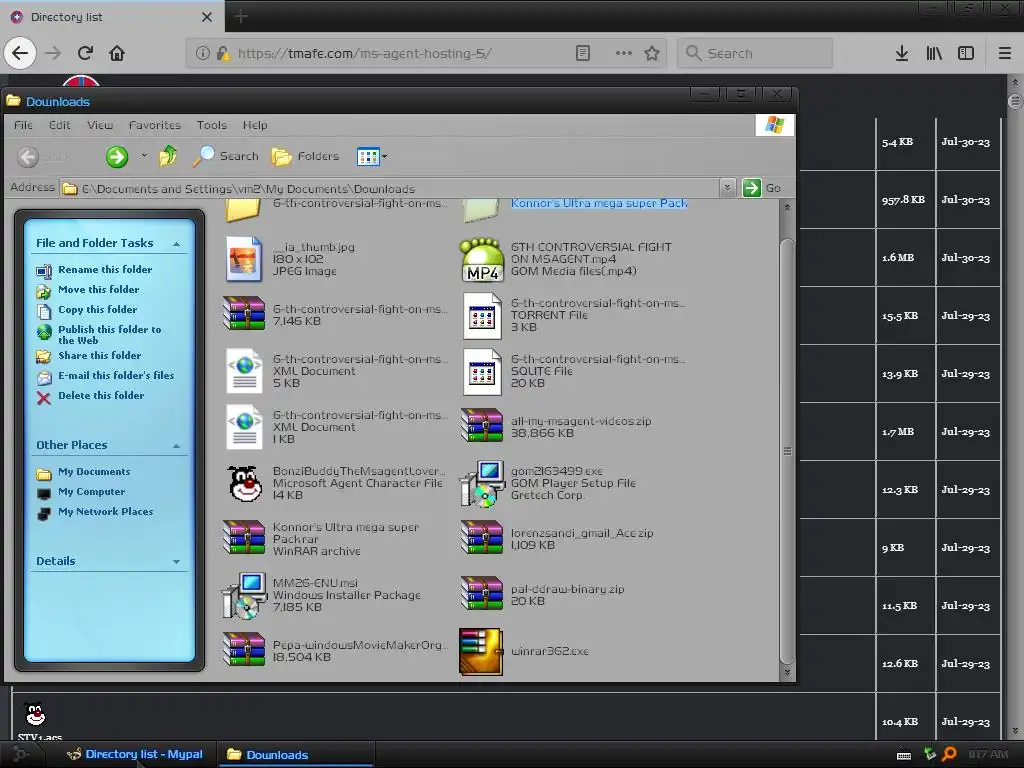Toggle Reader view icon in address bar
Viewport: 1024px width, 768px height.
583,54
